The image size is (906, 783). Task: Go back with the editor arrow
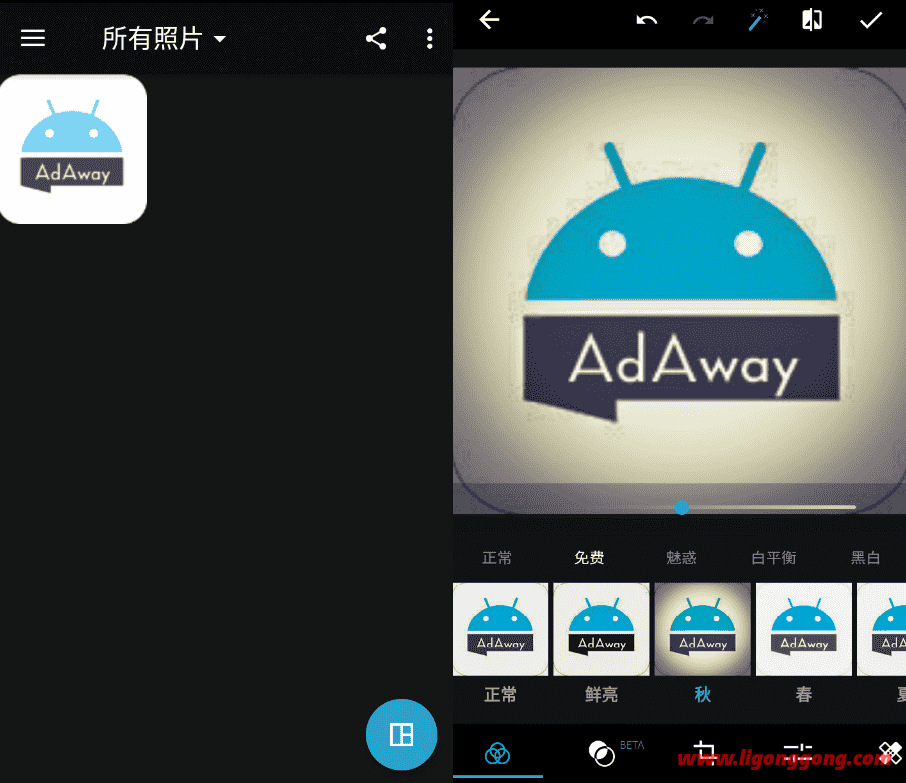click(489, 20)
